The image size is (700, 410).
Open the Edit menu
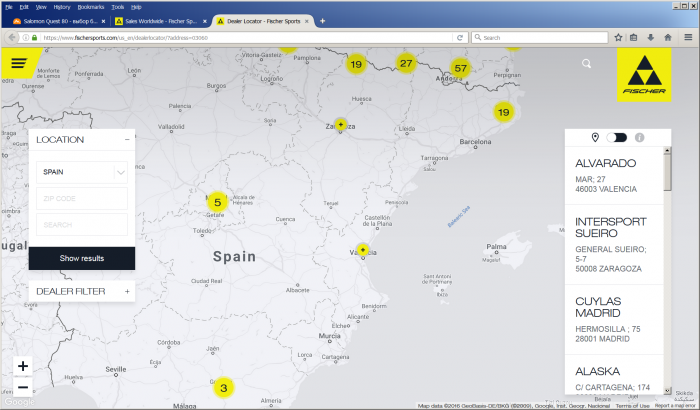pos(24,7)
